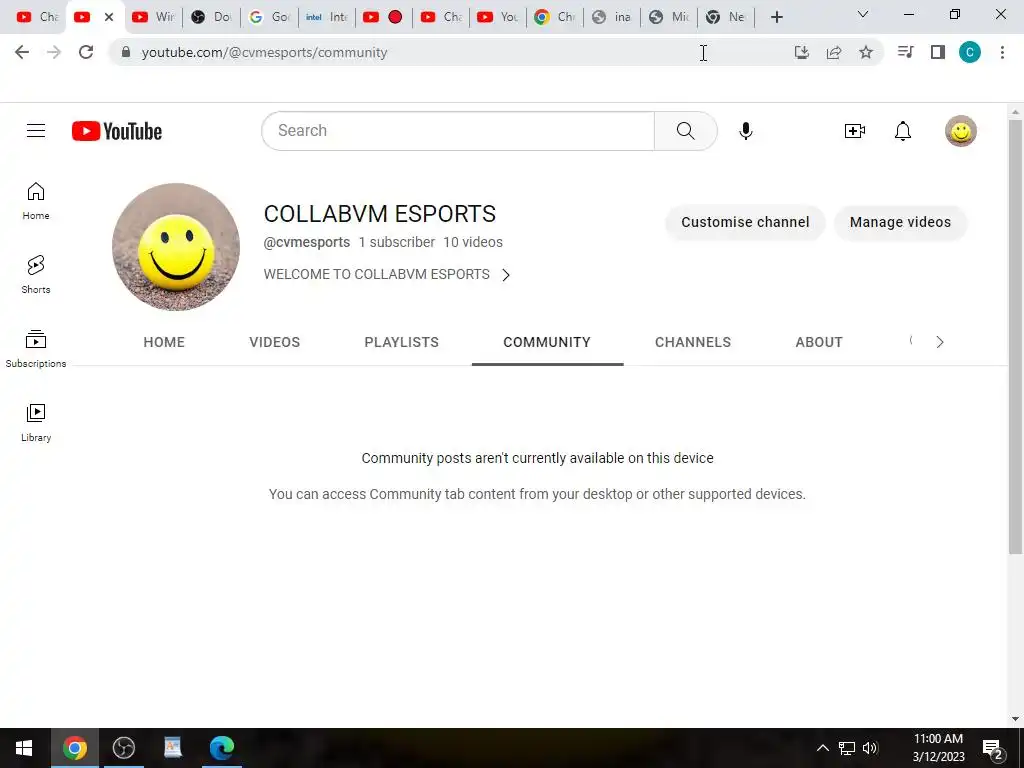Open the tab search dropdown arrow
This screenshot has width=1024, height=768.
click(863, 14)
